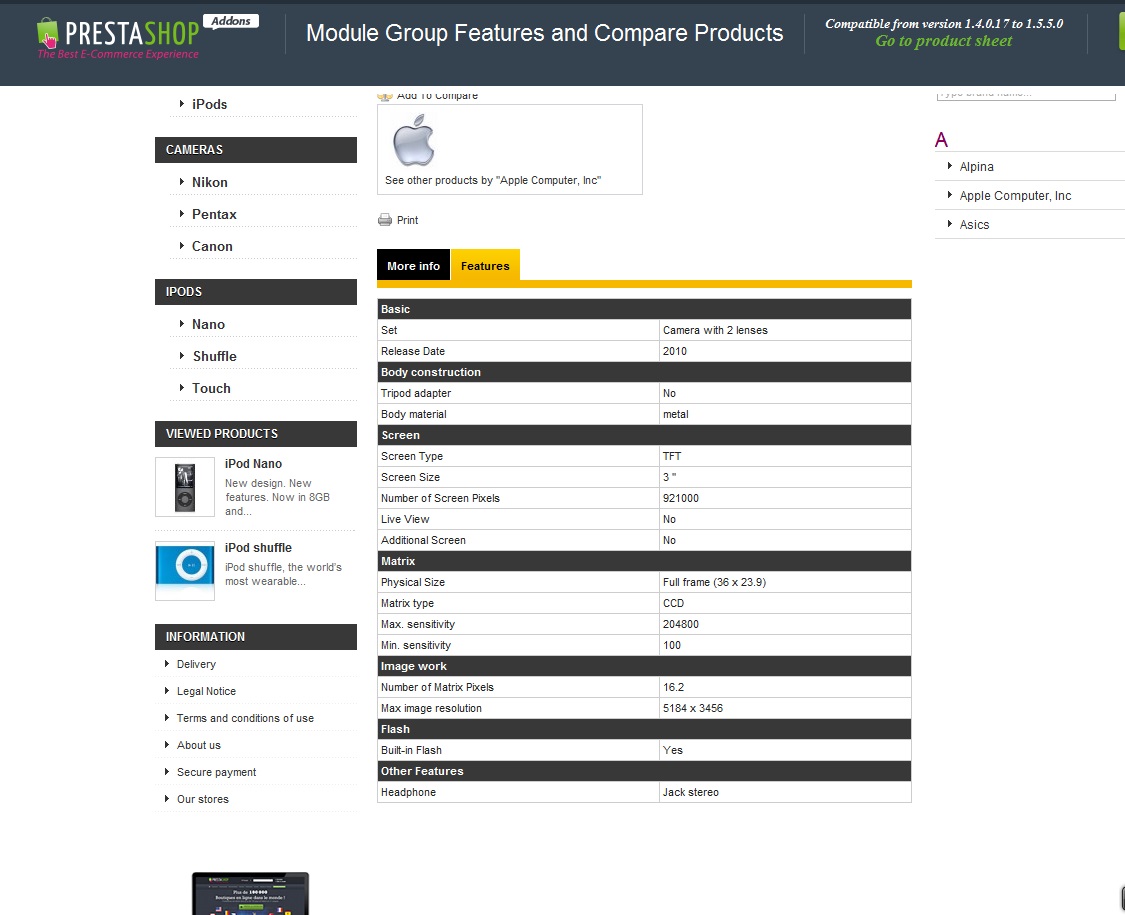Expand the Nano iPods subcategory
Viewport: 1125px width, 915px height.
[208, 324]
